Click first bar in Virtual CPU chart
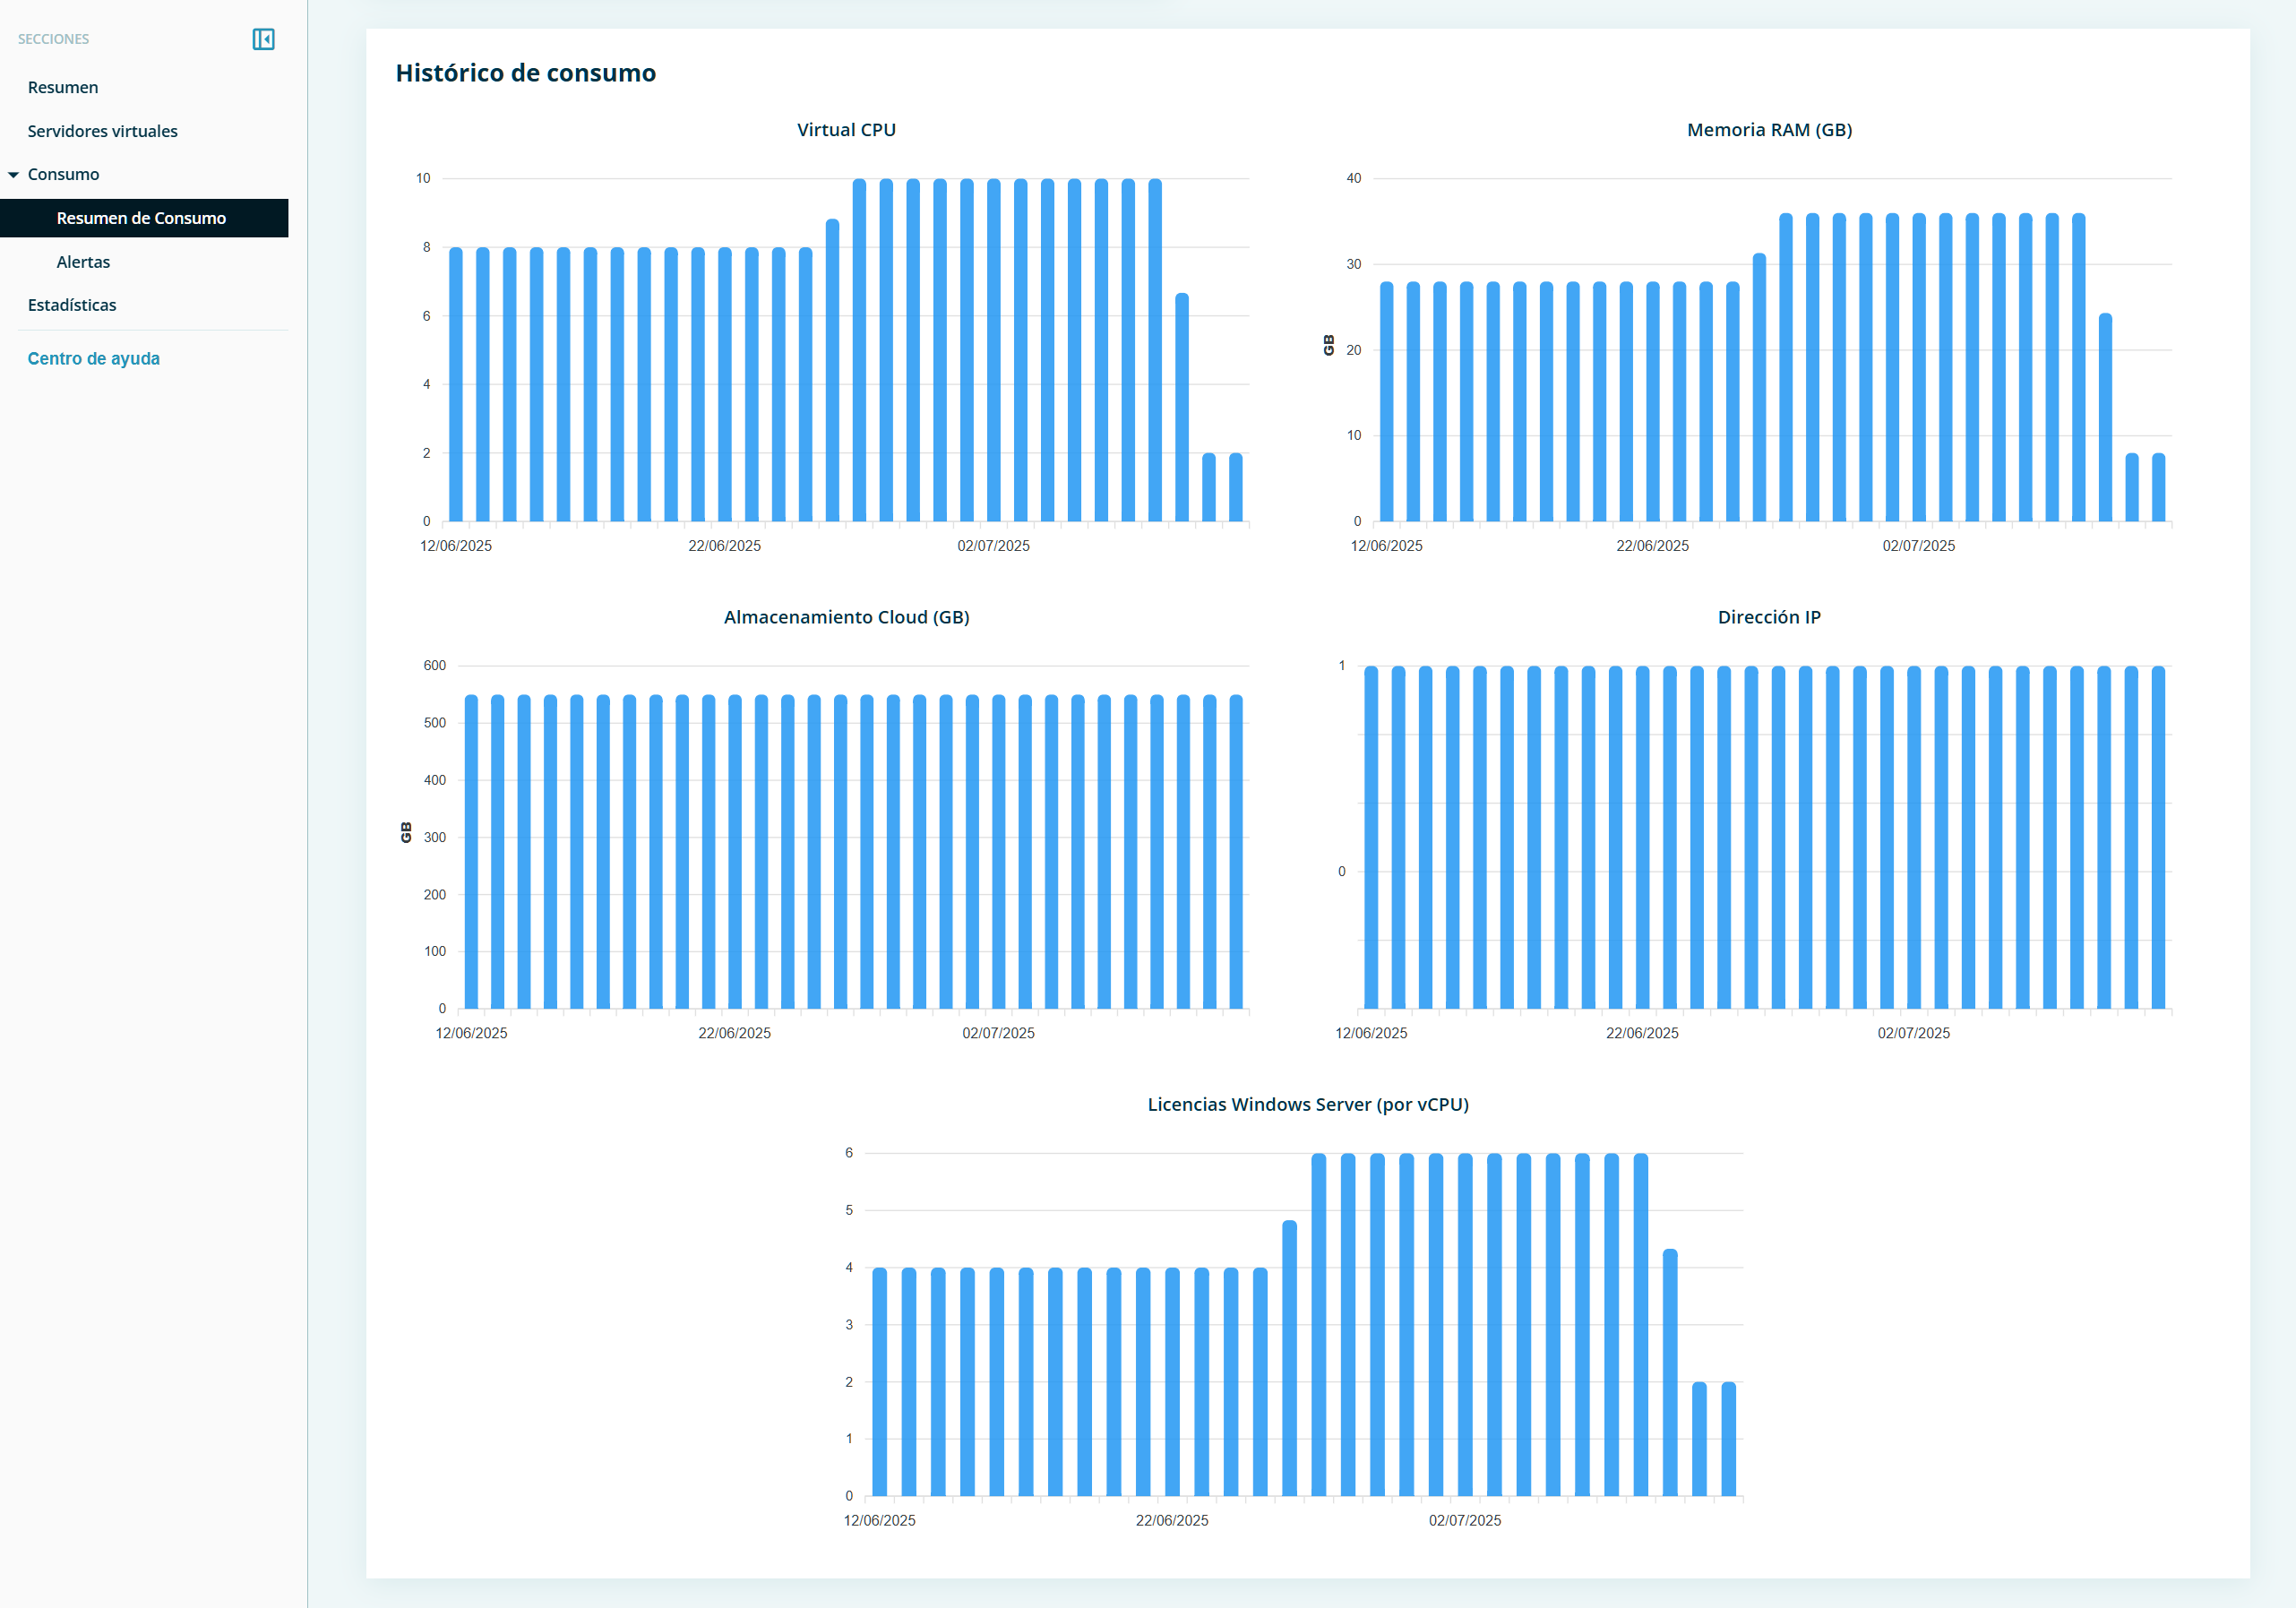The height and width of the screenshot is (1608, 2296). pos(456,385)
